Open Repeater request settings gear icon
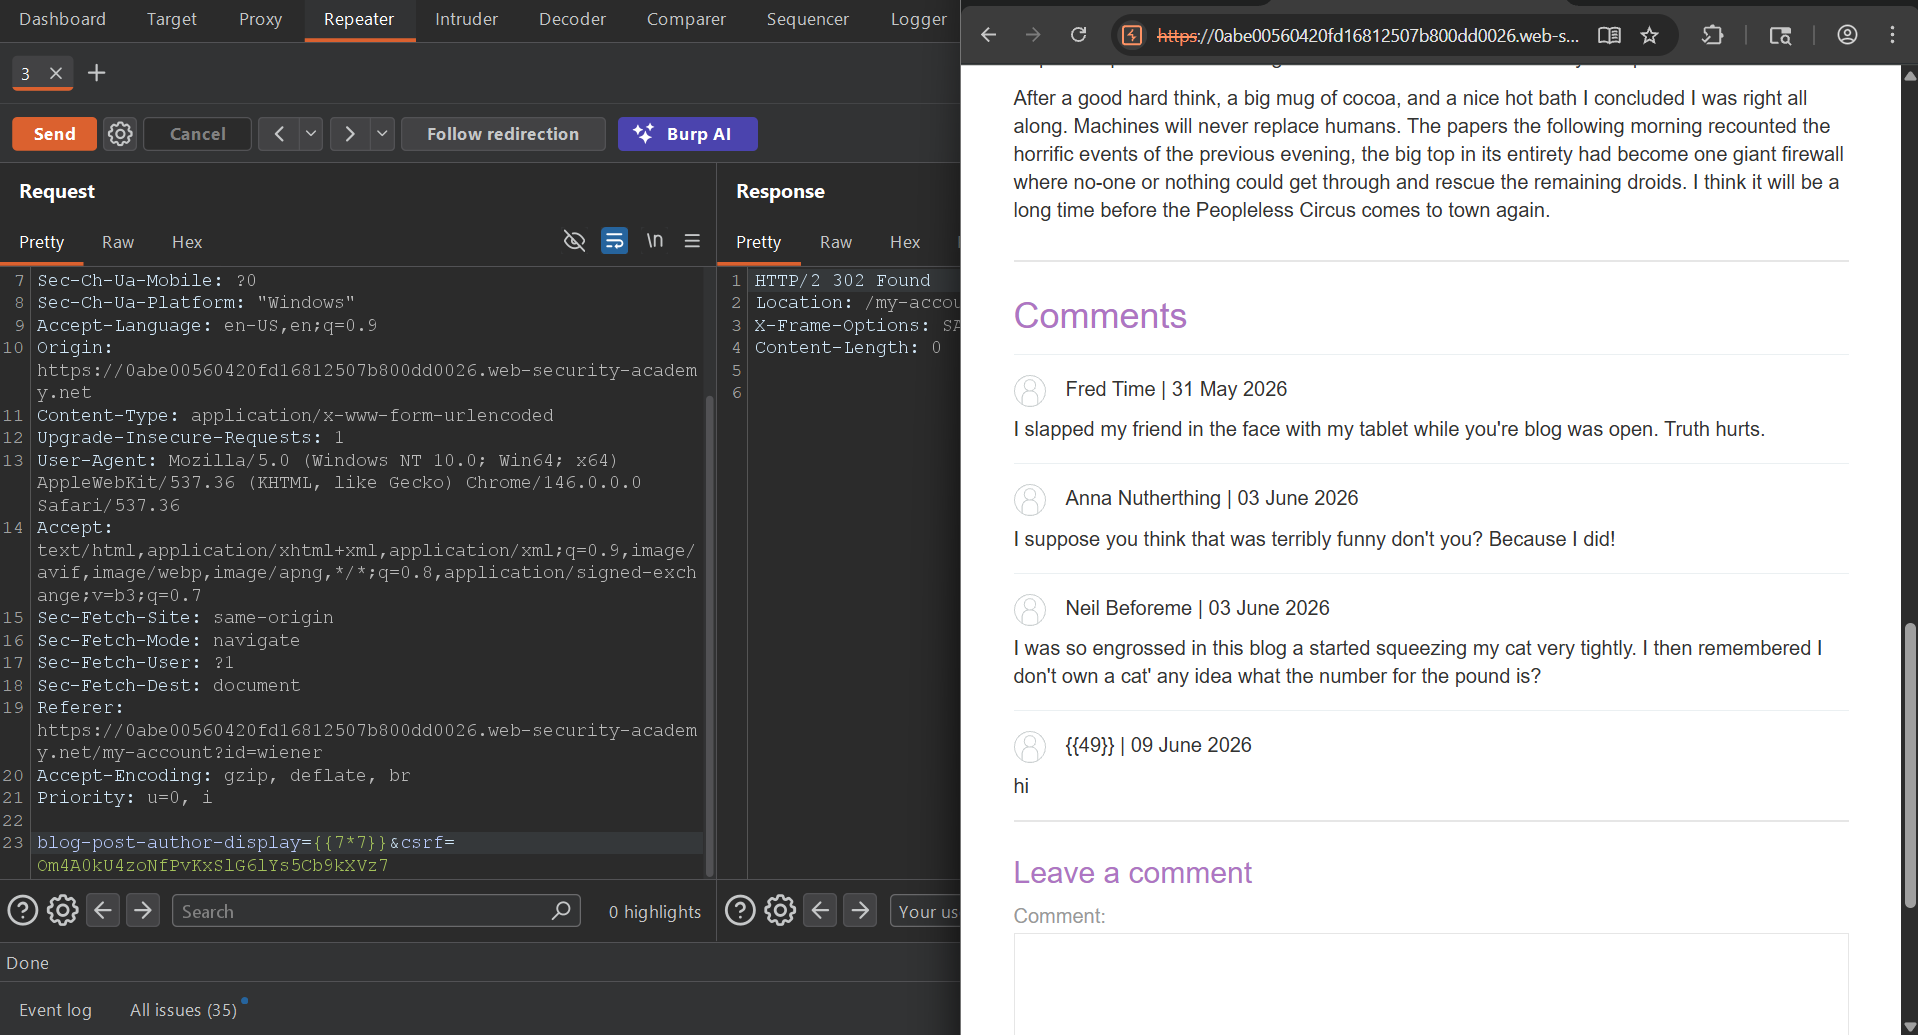Image resolution: width=1918 pixels, height=1035 pixels. (120, 134)
